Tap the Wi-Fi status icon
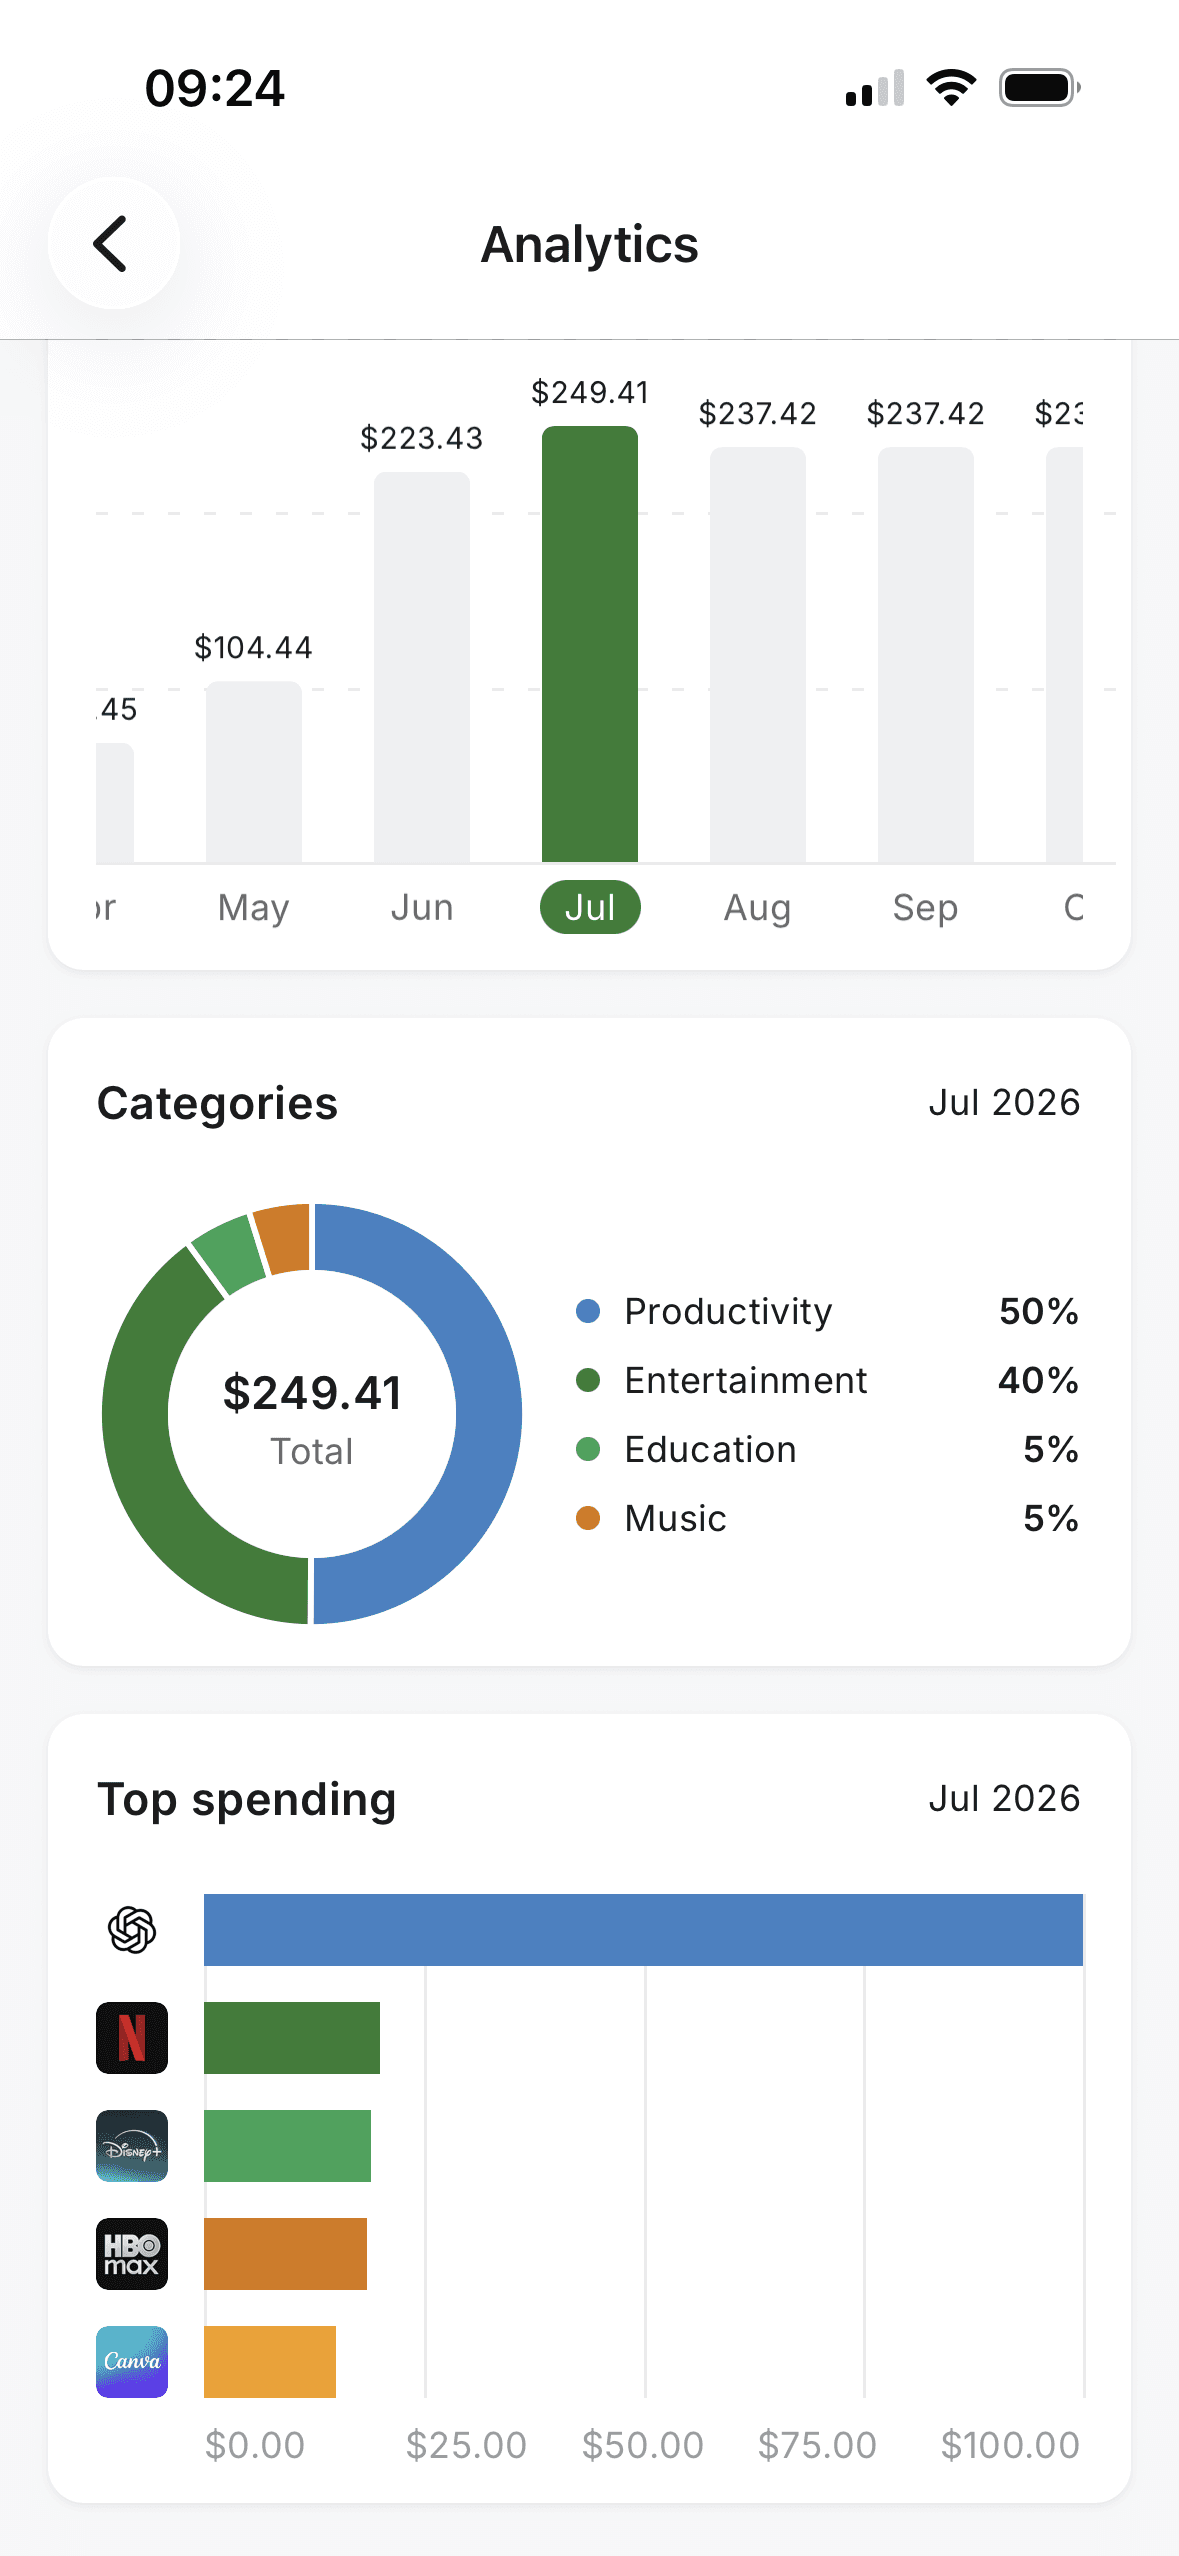This screenshot has height=2556, width=1179. (951, 88)
